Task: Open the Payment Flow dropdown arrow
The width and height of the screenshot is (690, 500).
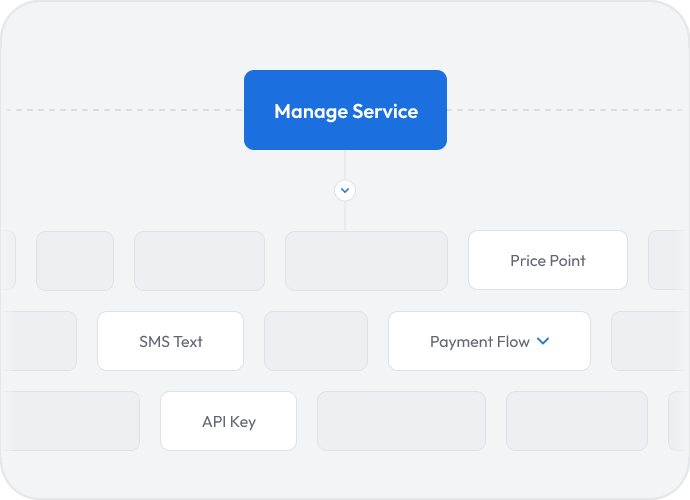Action: click(543, 341)
